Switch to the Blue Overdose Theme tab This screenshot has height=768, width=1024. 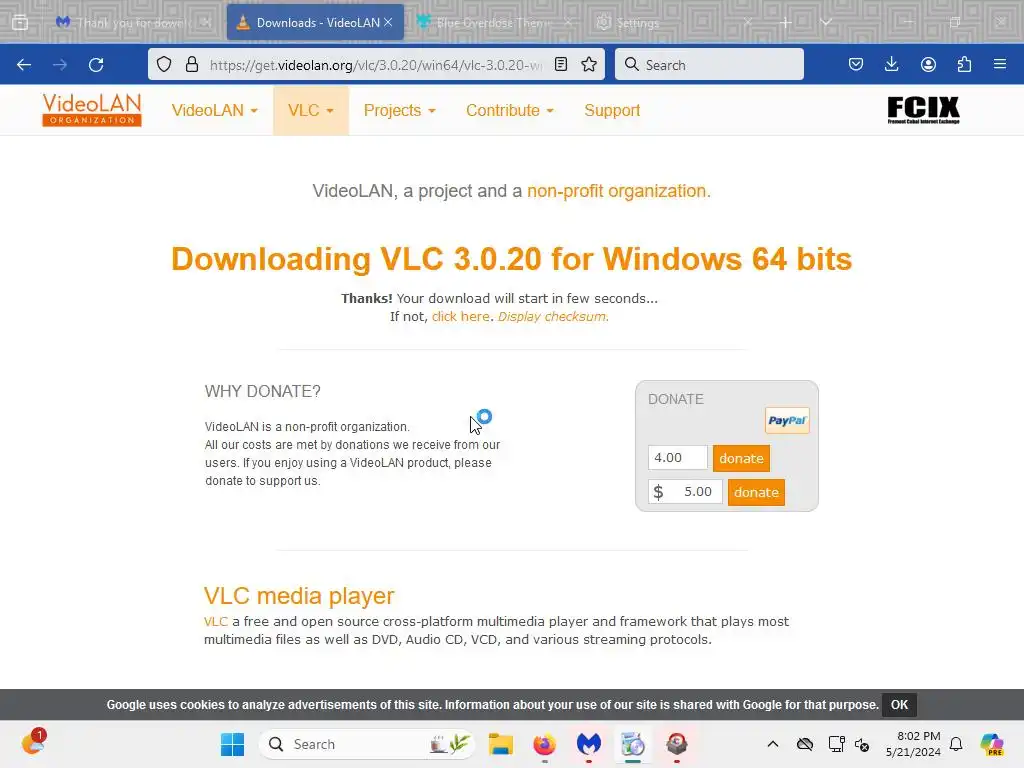[494, 22]
